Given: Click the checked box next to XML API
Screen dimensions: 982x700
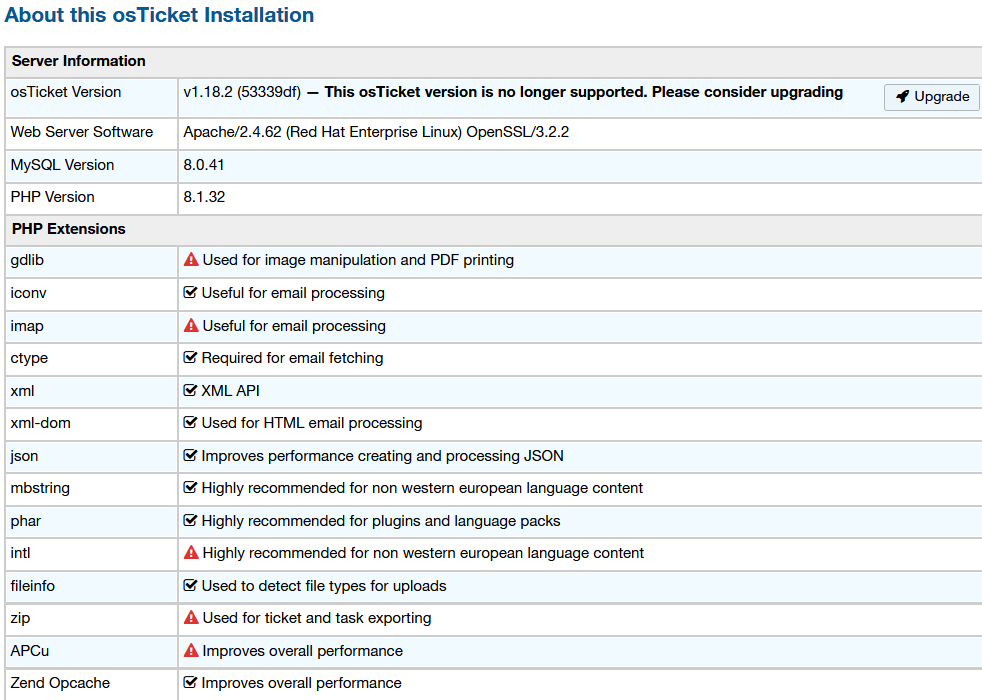Looking at the screenshot, I should click(191, 391).
